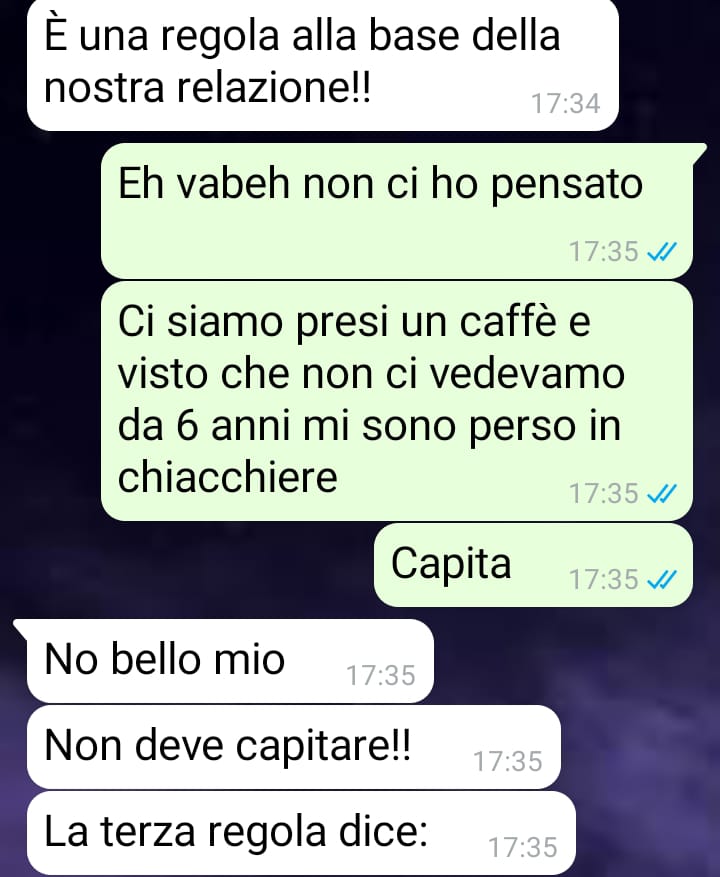Viewport: 720px width, 877px height.
Task: Tap the double-check icon next to 'Capita'
Action: tap(662, 579)
